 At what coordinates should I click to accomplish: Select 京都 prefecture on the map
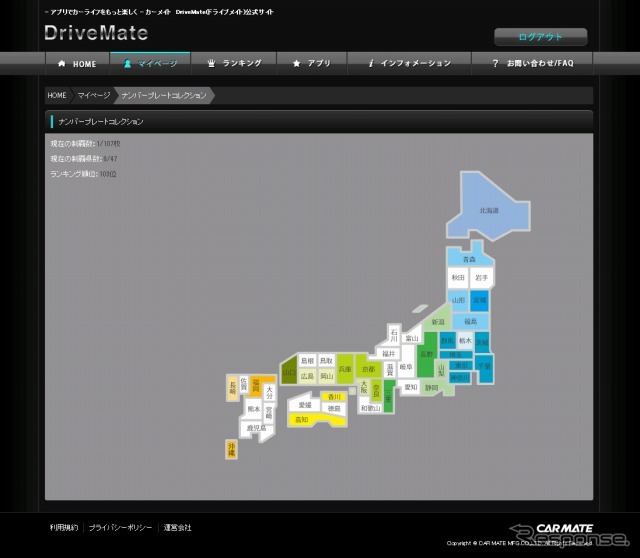click(368, 369)
